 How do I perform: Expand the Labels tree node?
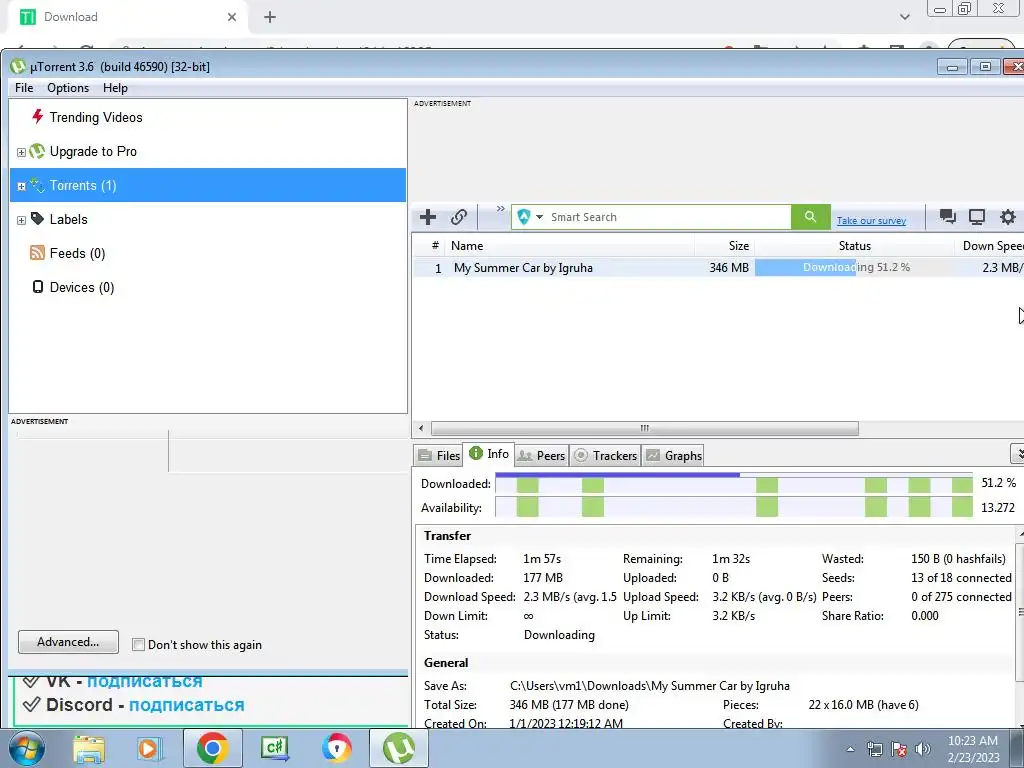point(21,220)
